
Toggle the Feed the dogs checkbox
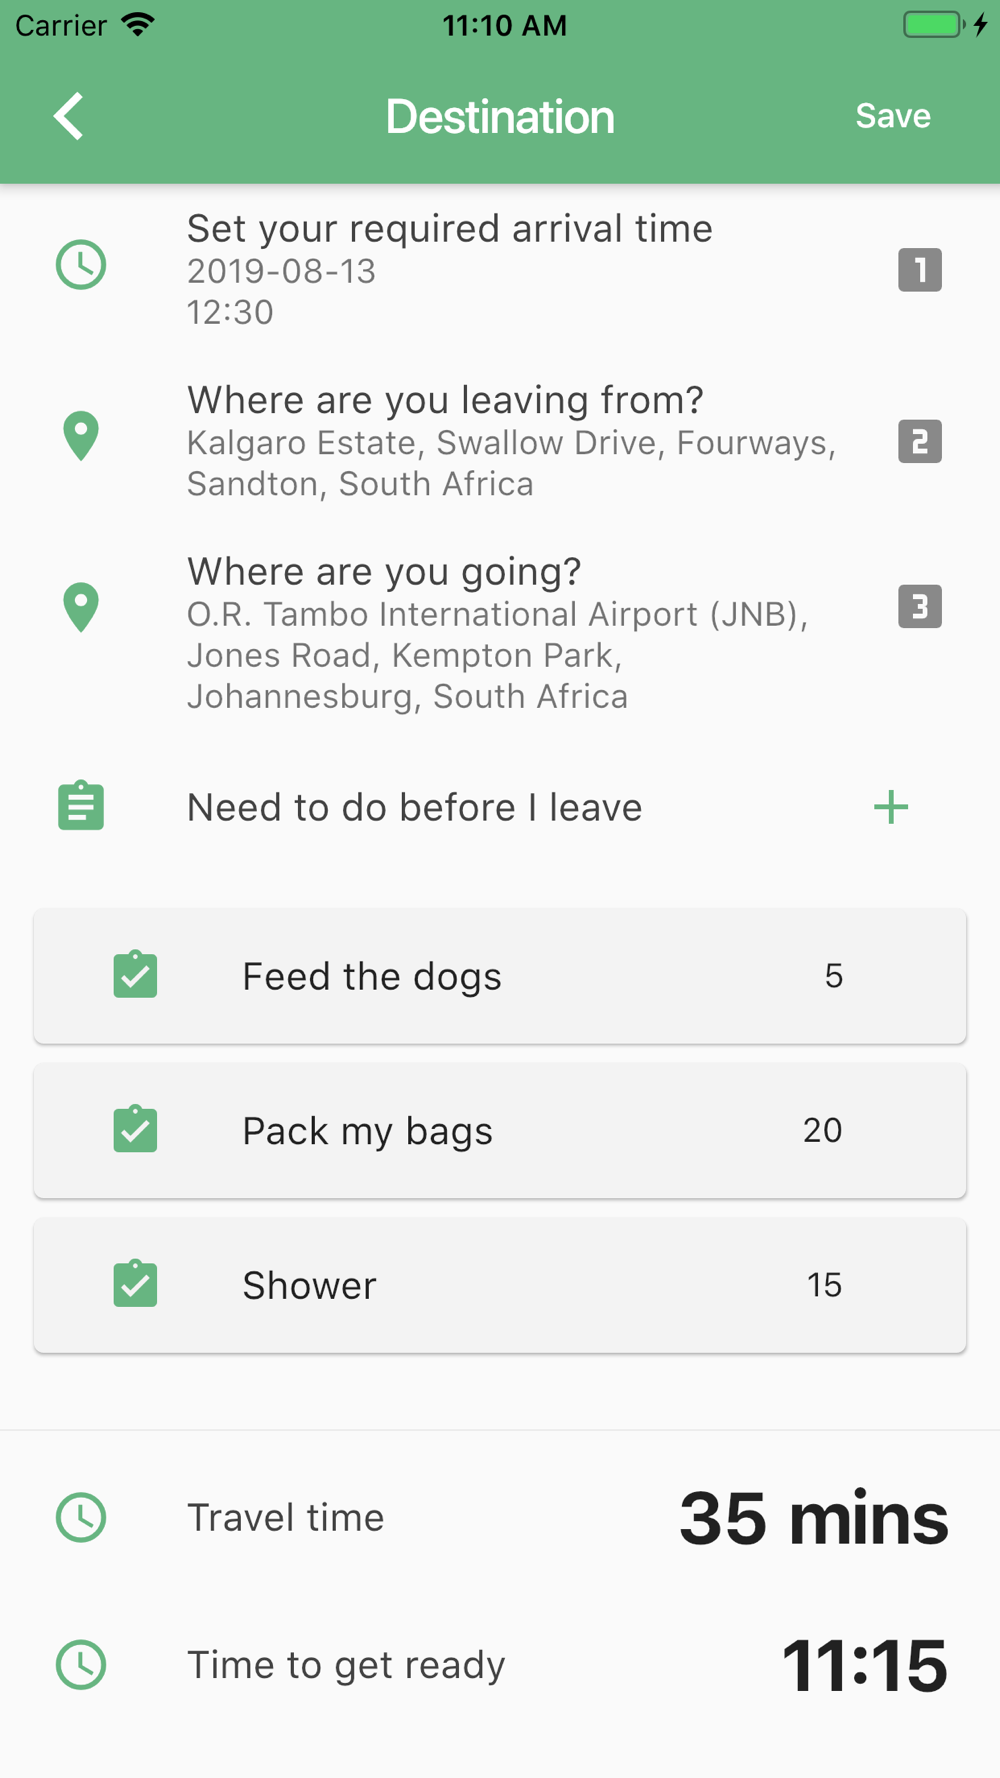point(135,975)
